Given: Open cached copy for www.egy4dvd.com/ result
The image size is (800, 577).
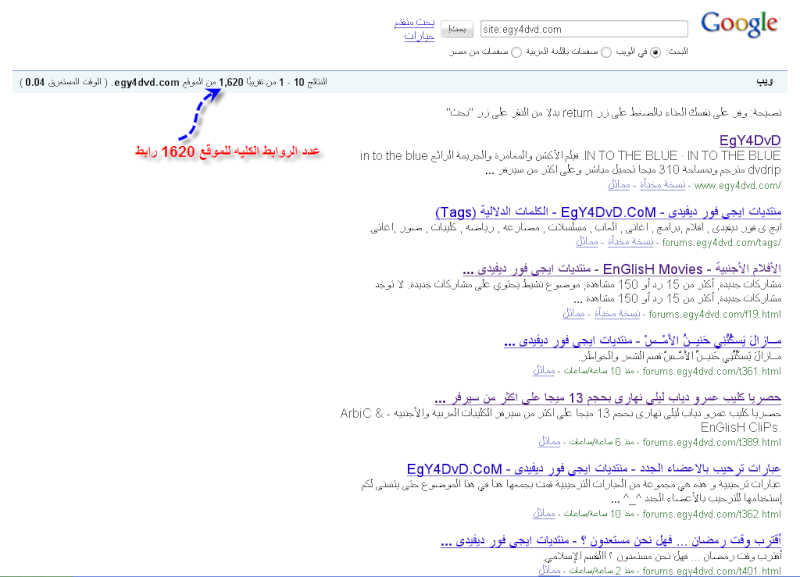Looking at the screenshot, I should [x=662, y=185].
